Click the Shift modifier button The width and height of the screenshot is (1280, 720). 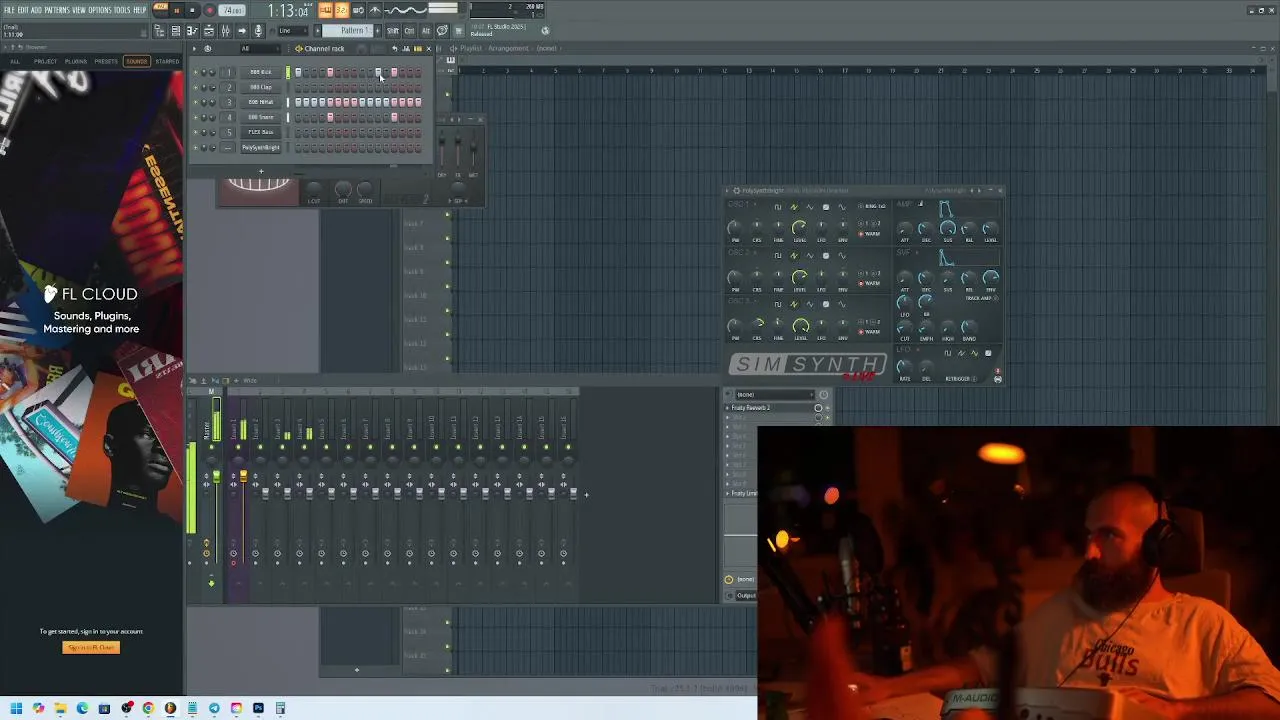392,31
